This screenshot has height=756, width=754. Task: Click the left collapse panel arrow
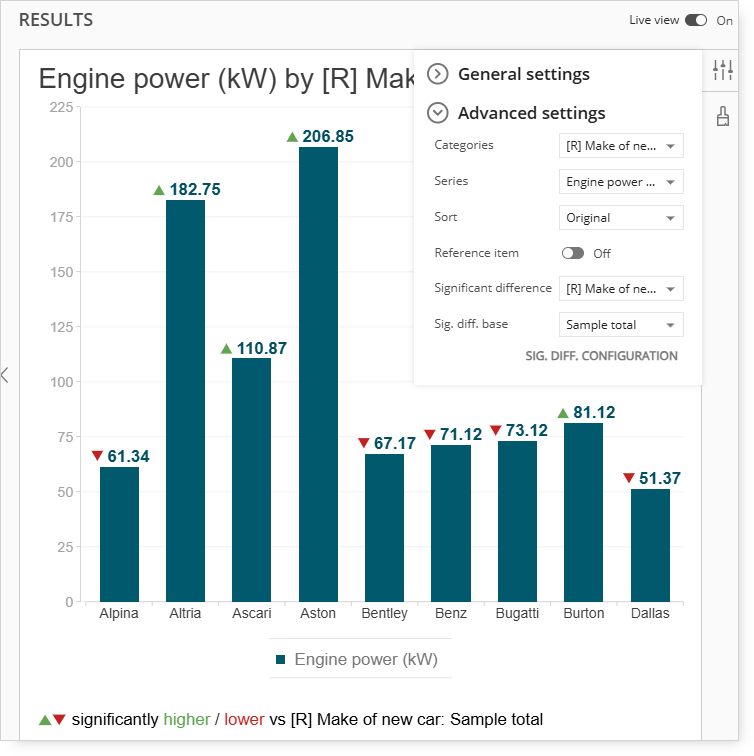5,375
